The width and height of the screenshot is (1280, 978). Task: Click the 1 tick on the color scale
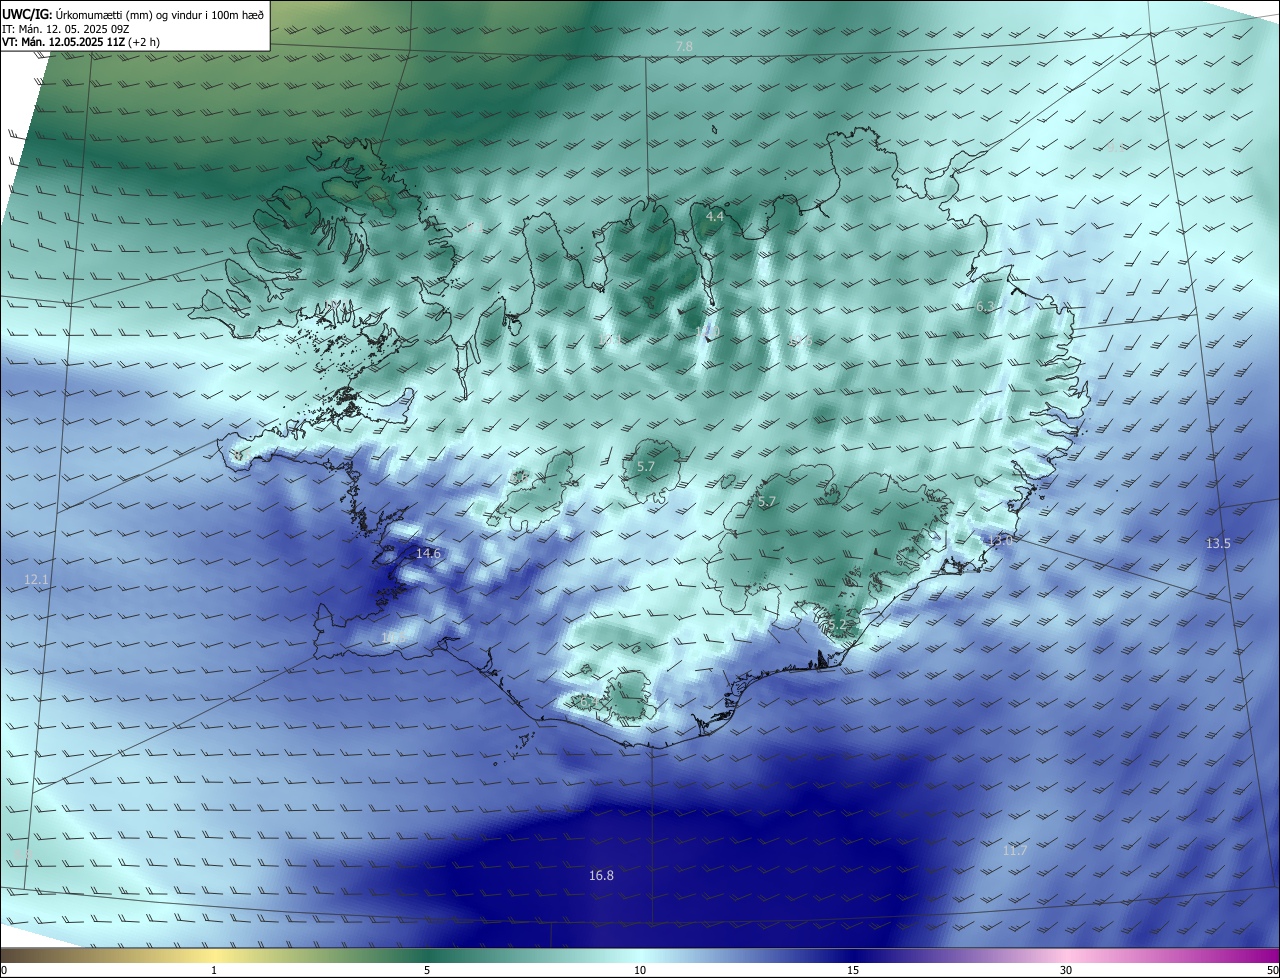(x=214, y=970)
